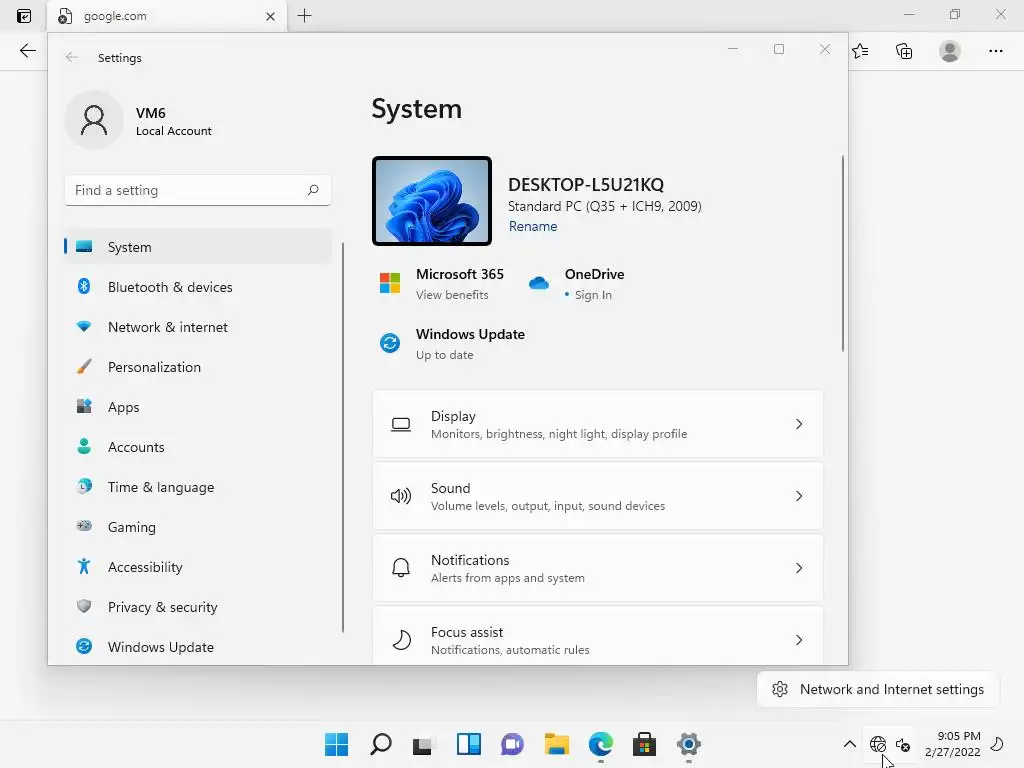Image resolution: width=1024 pixels, height=768 pixels.
Task: Open Privacy & security settings
Action: (198, 607)
